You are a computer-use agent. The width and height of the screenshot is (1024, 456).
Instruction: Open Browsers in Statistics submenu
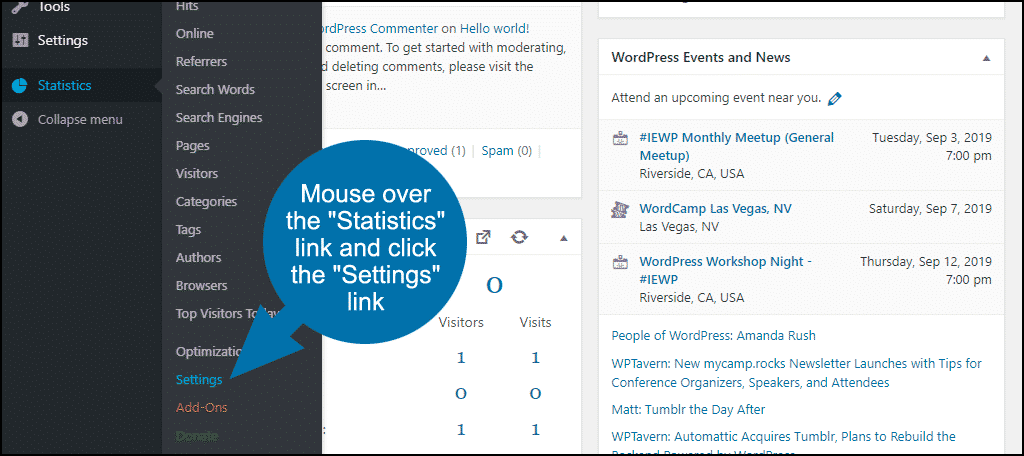201,285
